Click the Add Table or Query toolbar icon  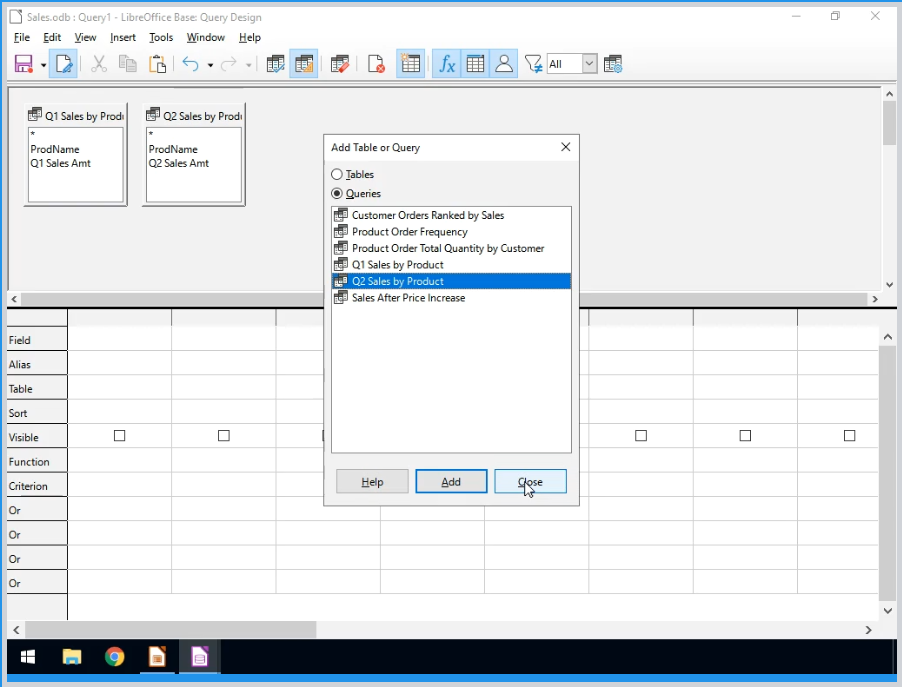(411, 64)
